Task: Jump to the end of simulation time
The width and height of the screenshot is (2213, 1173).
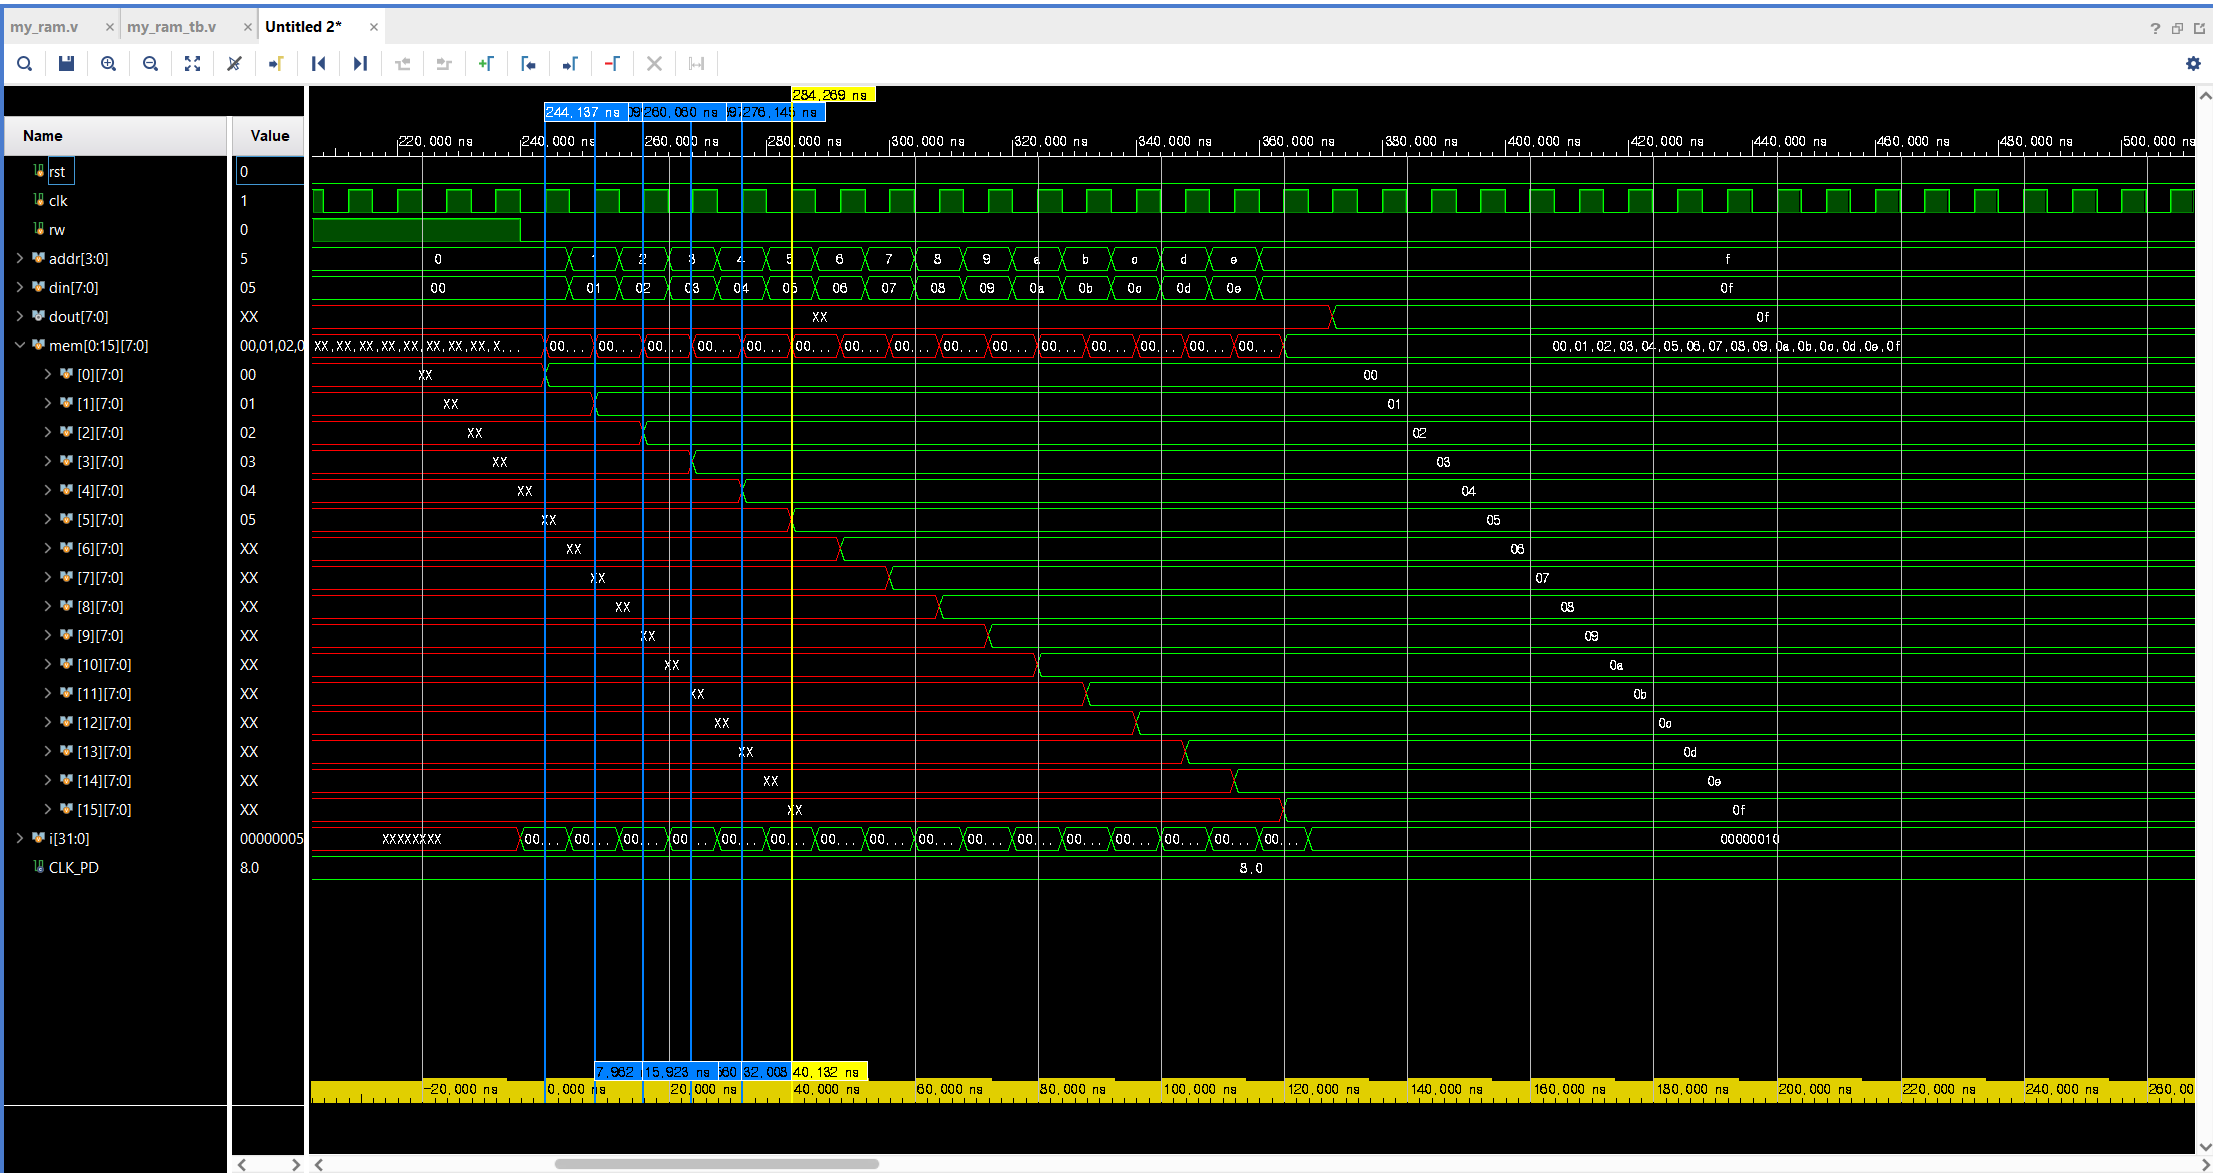Action: (360, 64)
